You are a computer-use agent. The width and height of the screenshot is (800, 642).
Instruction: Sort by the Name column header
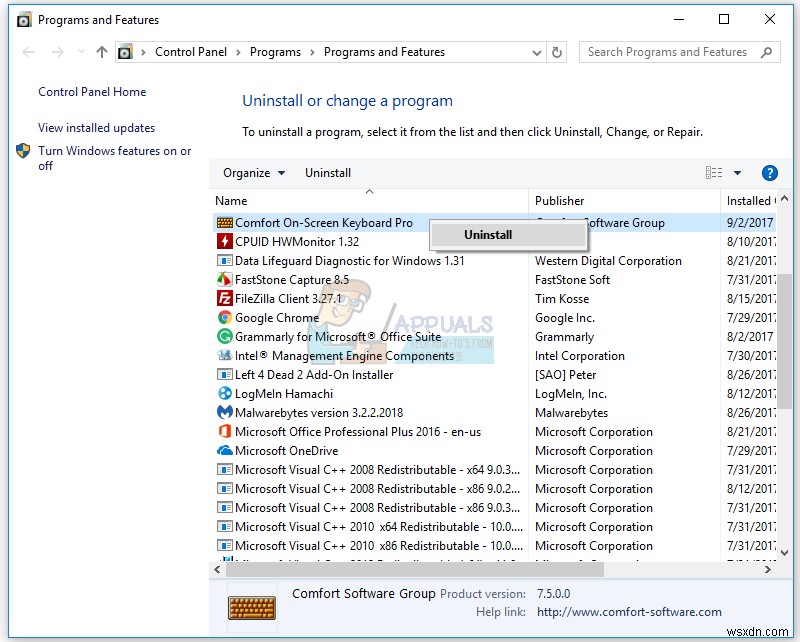(x=369, y=201)
